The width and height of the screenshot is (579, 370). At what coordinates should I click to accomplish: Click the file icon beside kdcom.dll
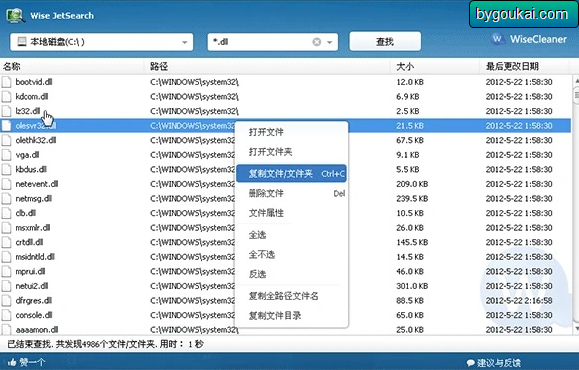[6, 97]
